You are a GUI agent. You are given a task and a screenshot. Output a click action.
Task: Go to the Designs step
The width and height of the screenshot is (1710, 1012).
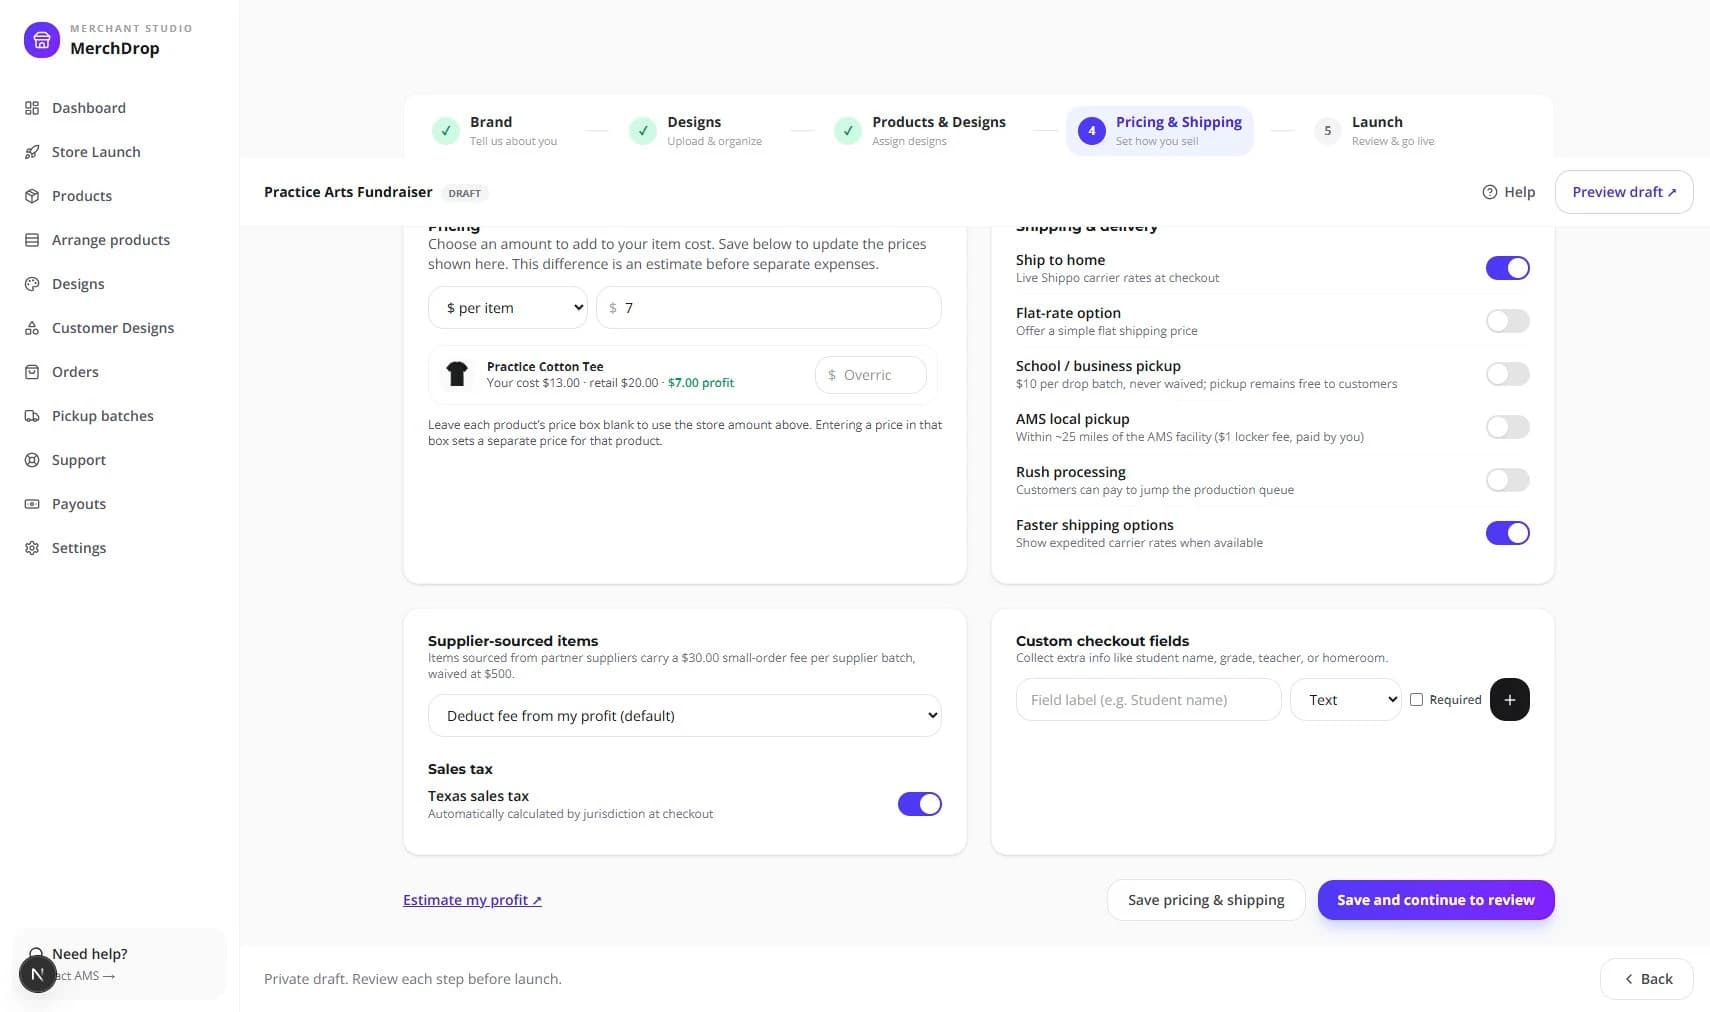(x=696, y=131)
